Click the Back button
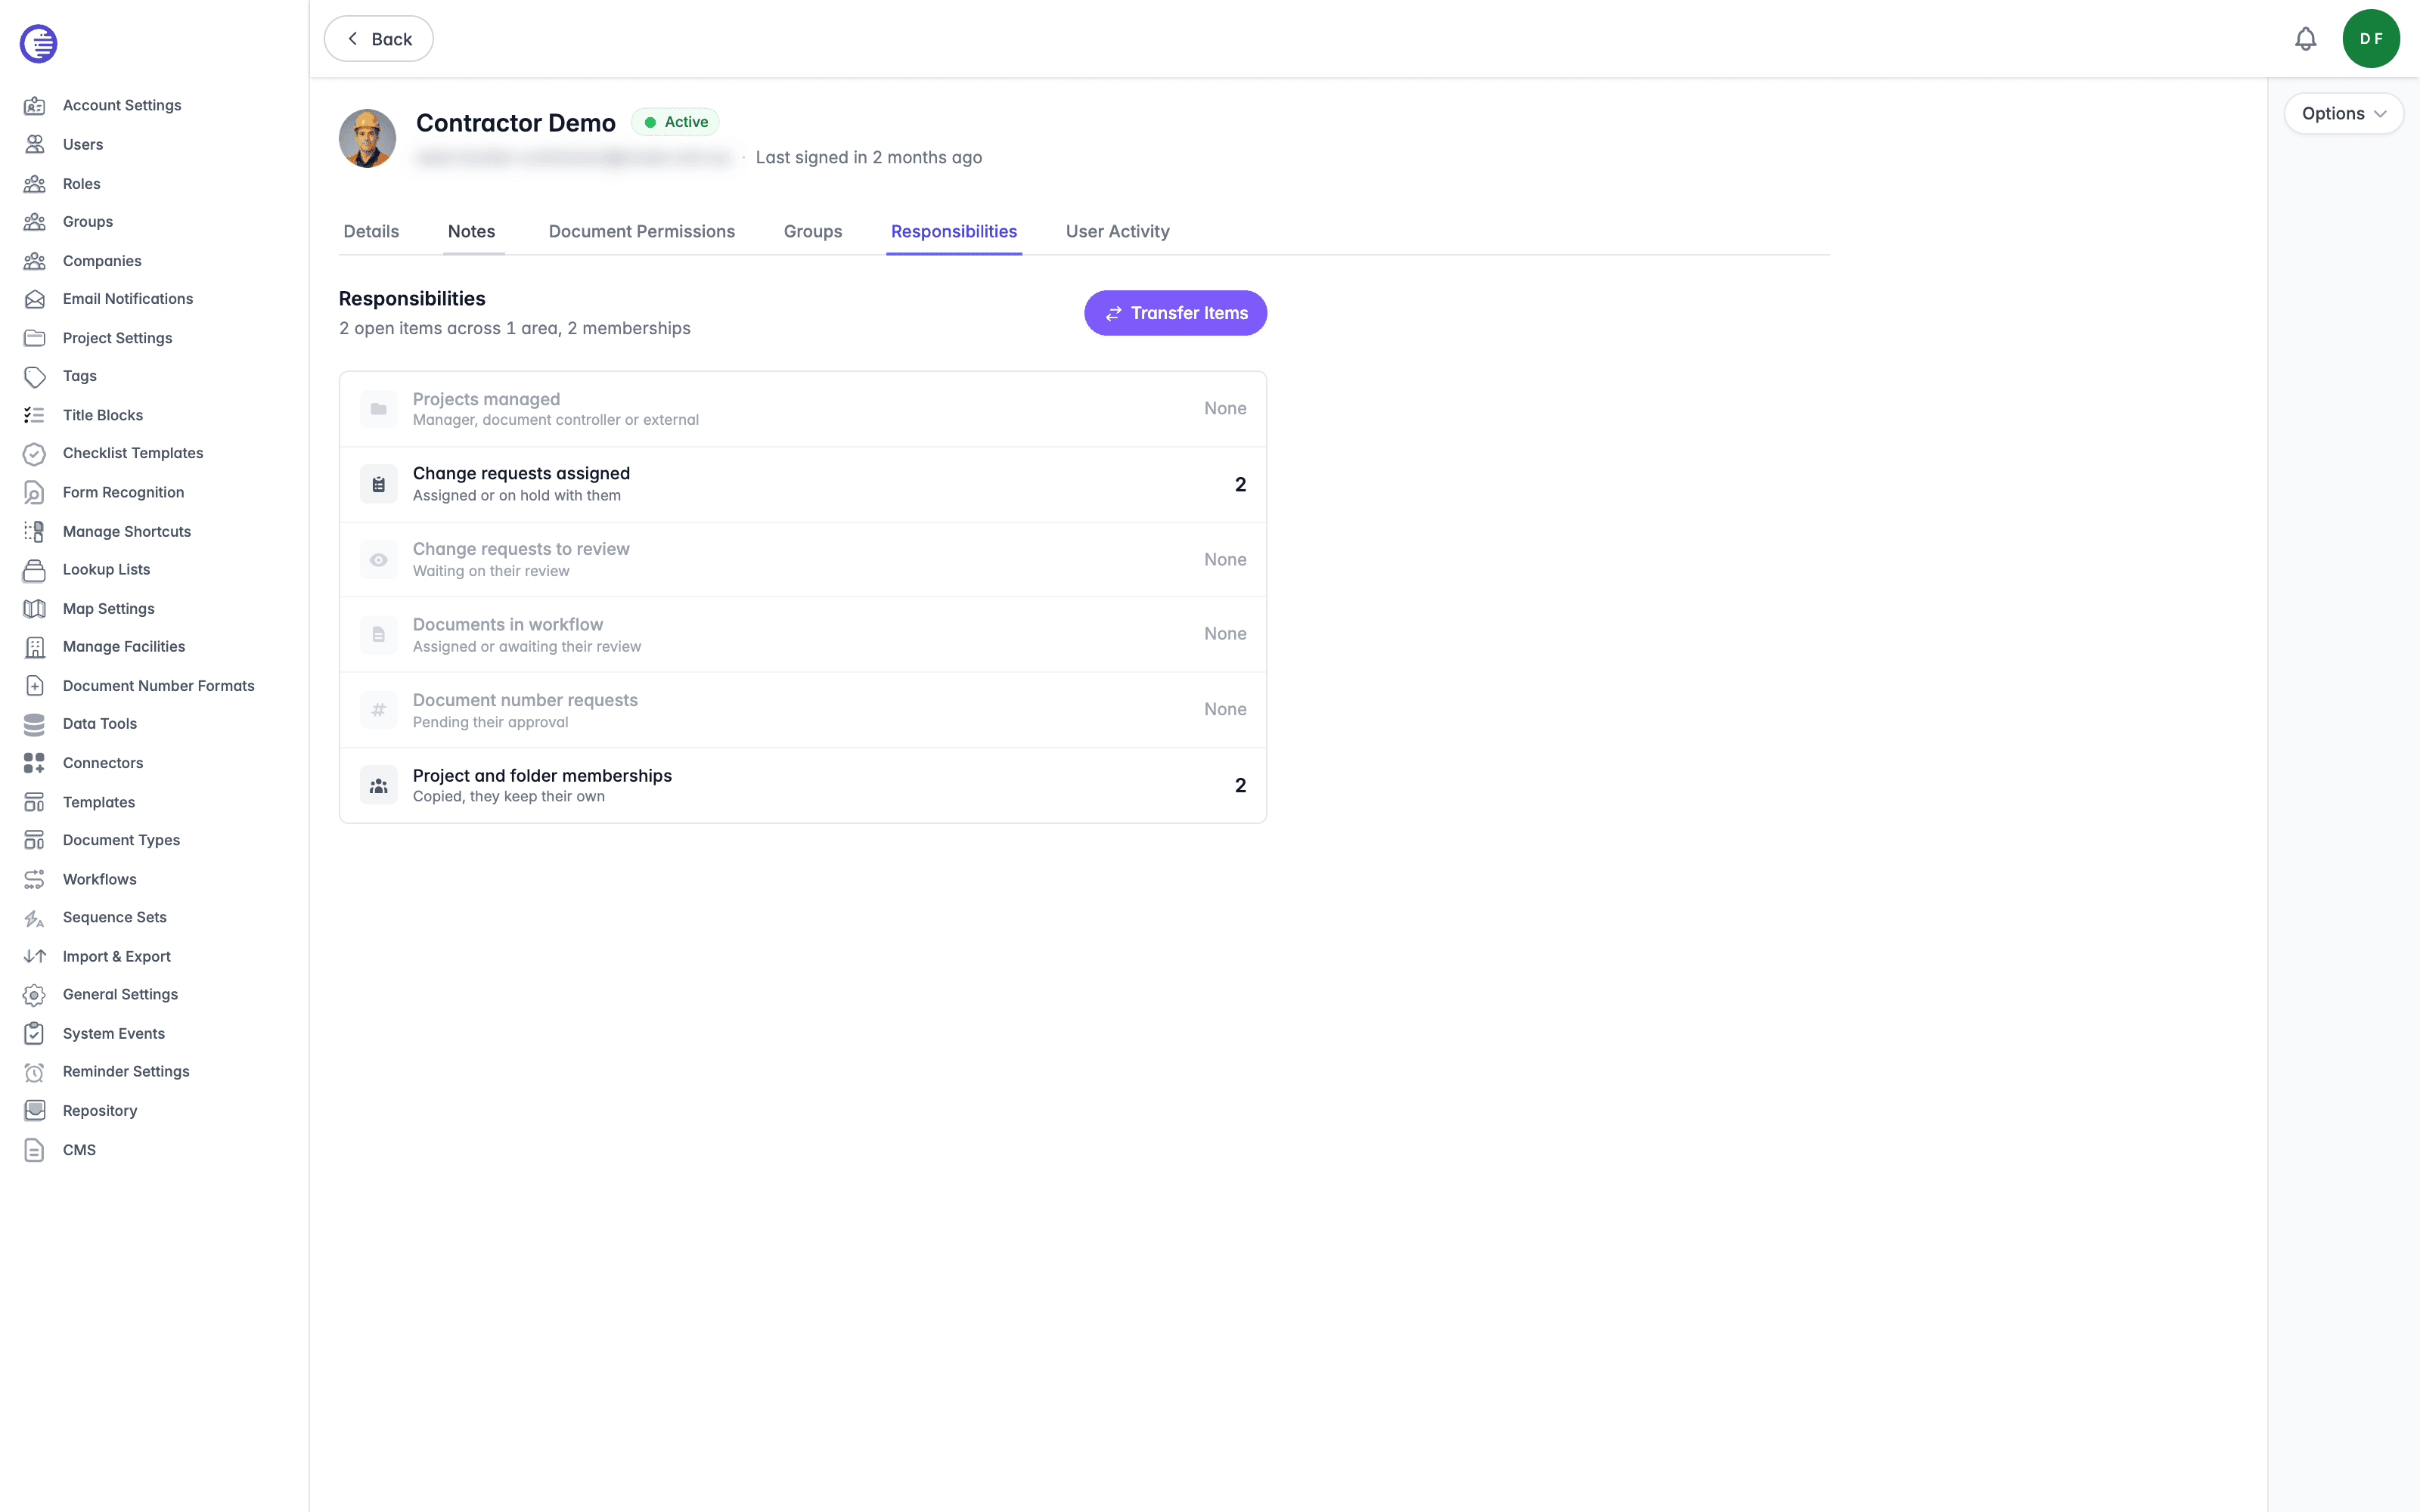The height and width of the screenshot is (1512, 2420). click(x=378, y=39)
